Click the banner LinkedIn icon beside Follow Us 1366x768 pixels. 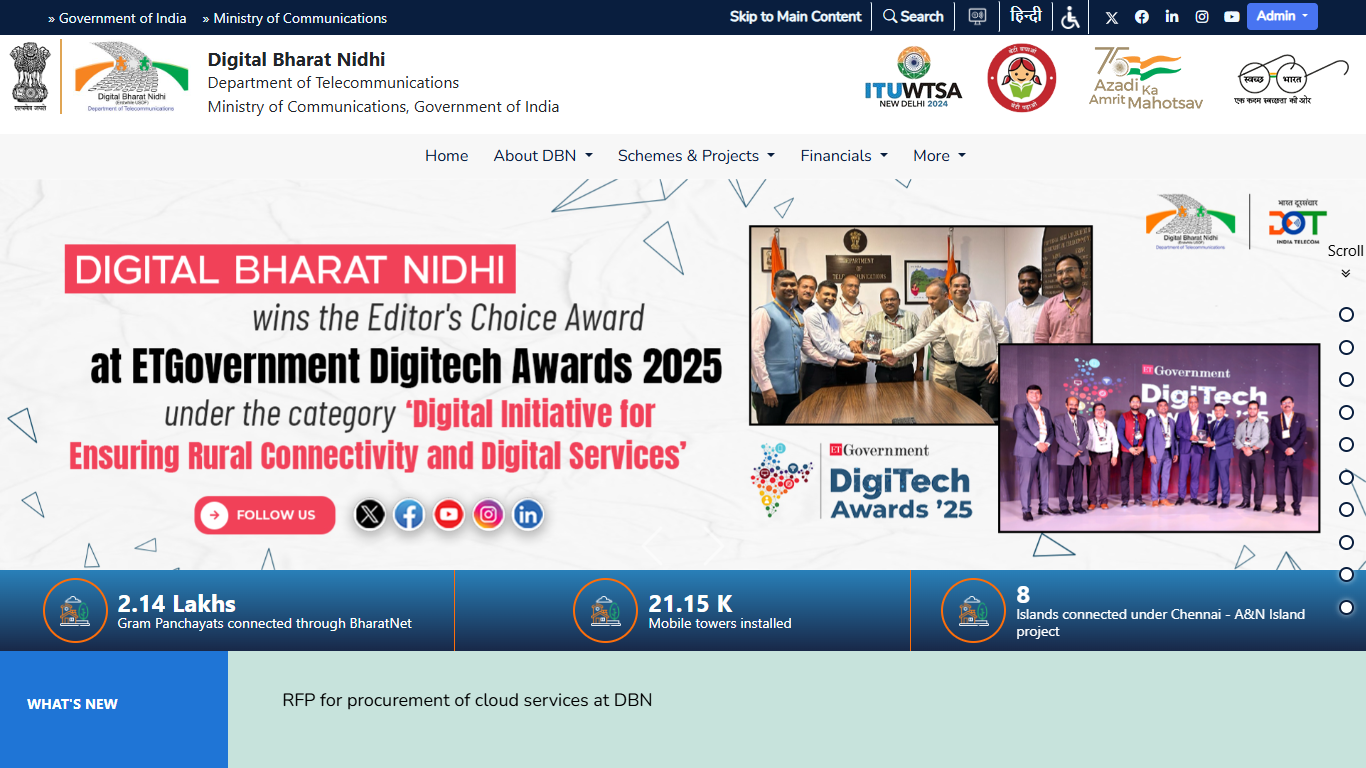coord(528,515)
